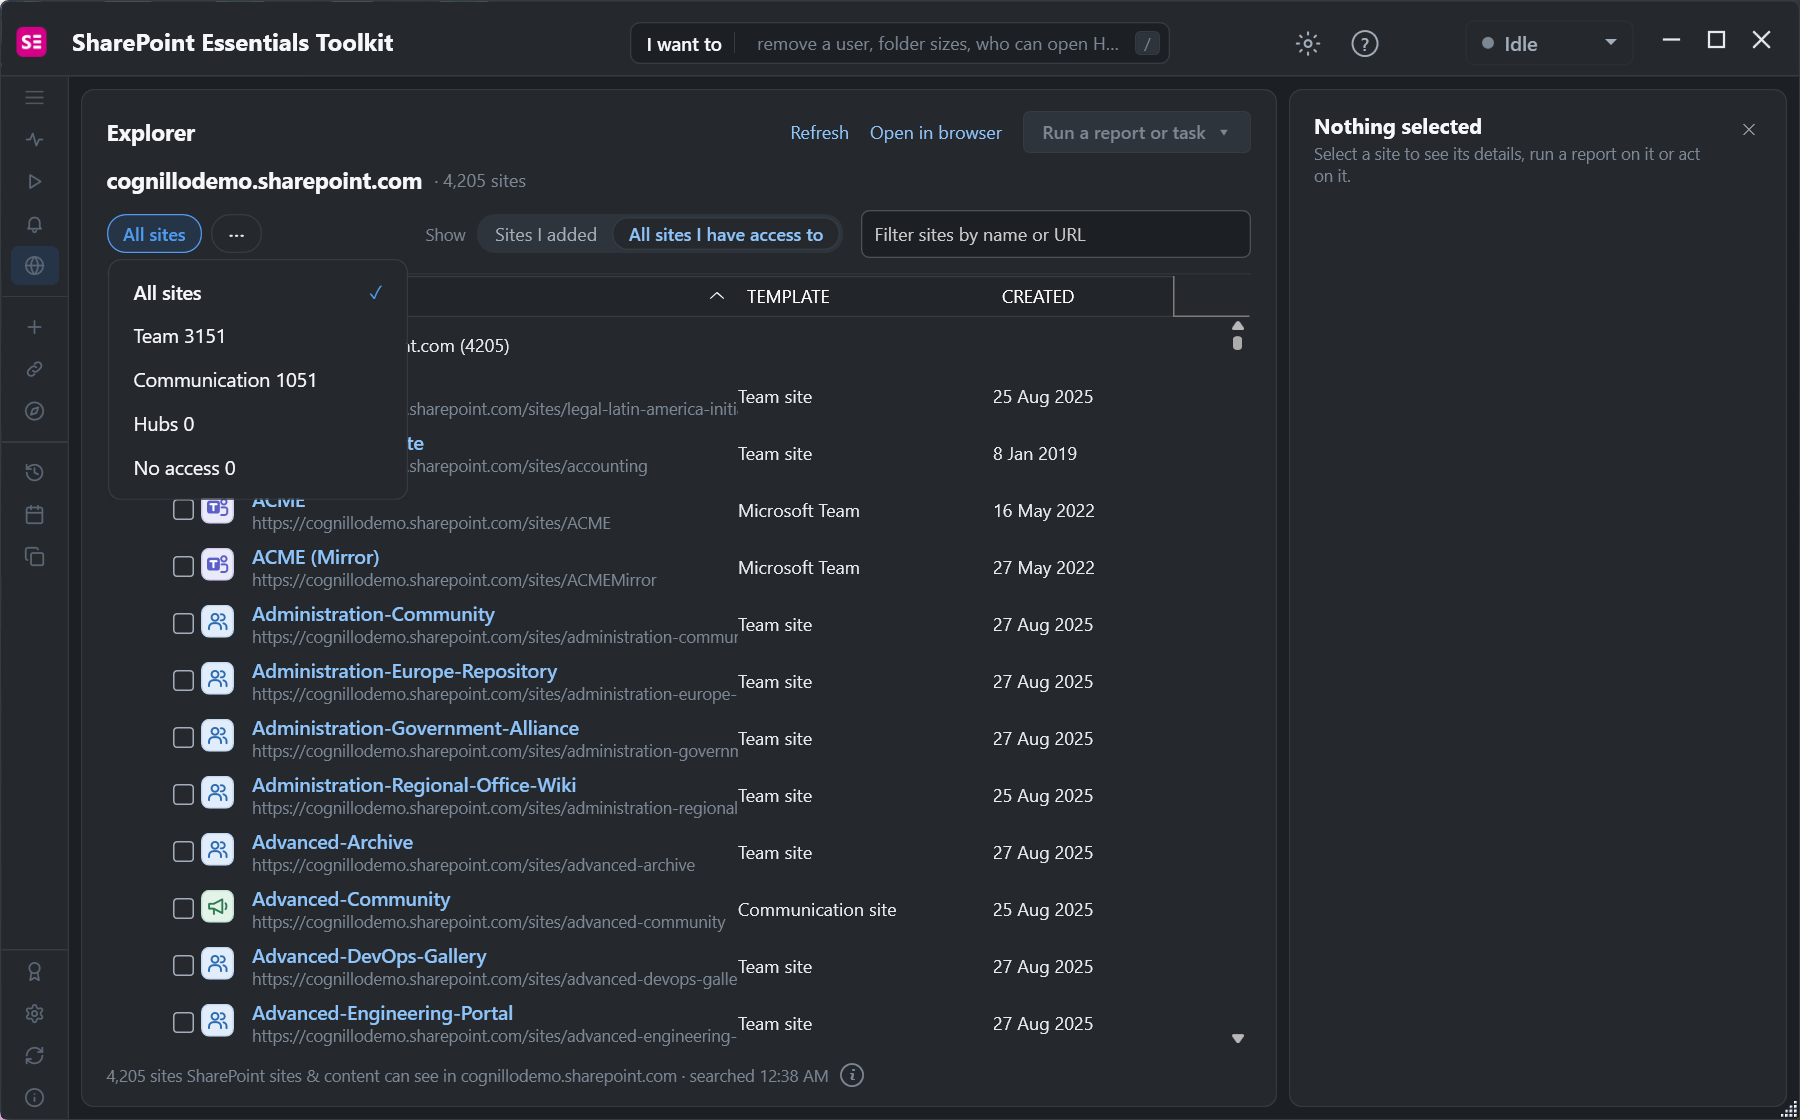Viewport: 1800px width, 1120px height.
Task: Open the hamburger menu in sidebar
Action: pyautogui.click(x=34, y=98)
